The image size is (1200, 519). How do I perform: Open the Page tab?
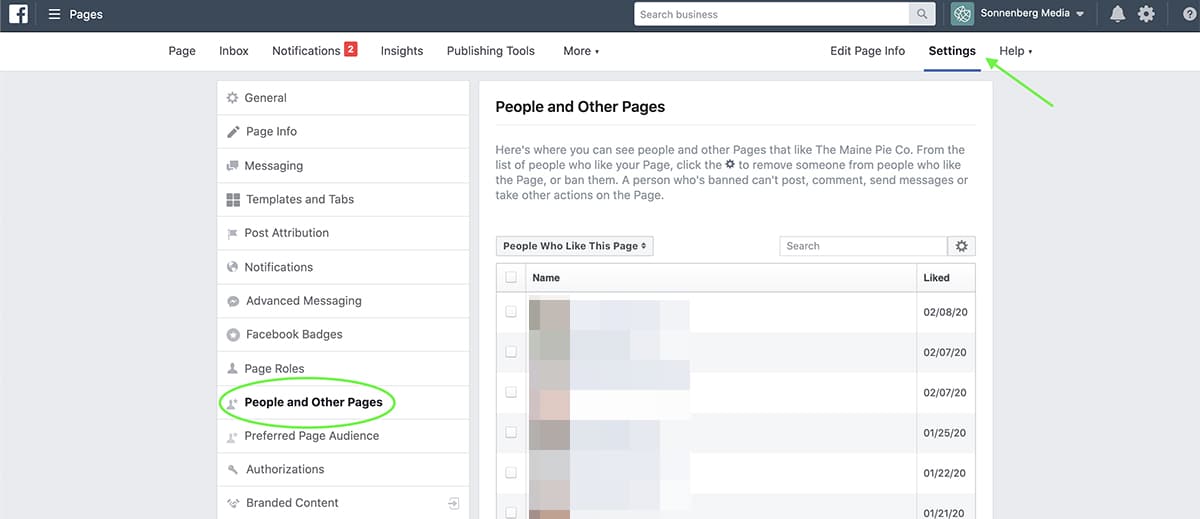click(182, 51)
